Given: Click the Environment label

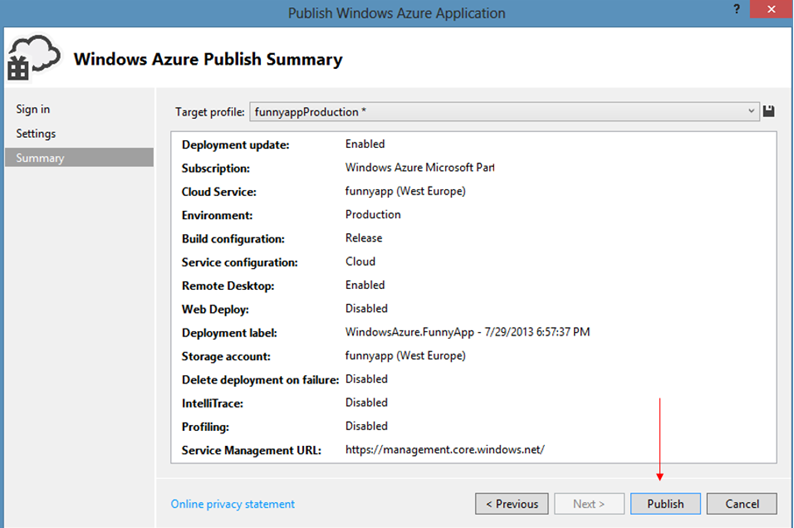Looking at the screenshot, I should pyautogui.click(x=217, y=215).
